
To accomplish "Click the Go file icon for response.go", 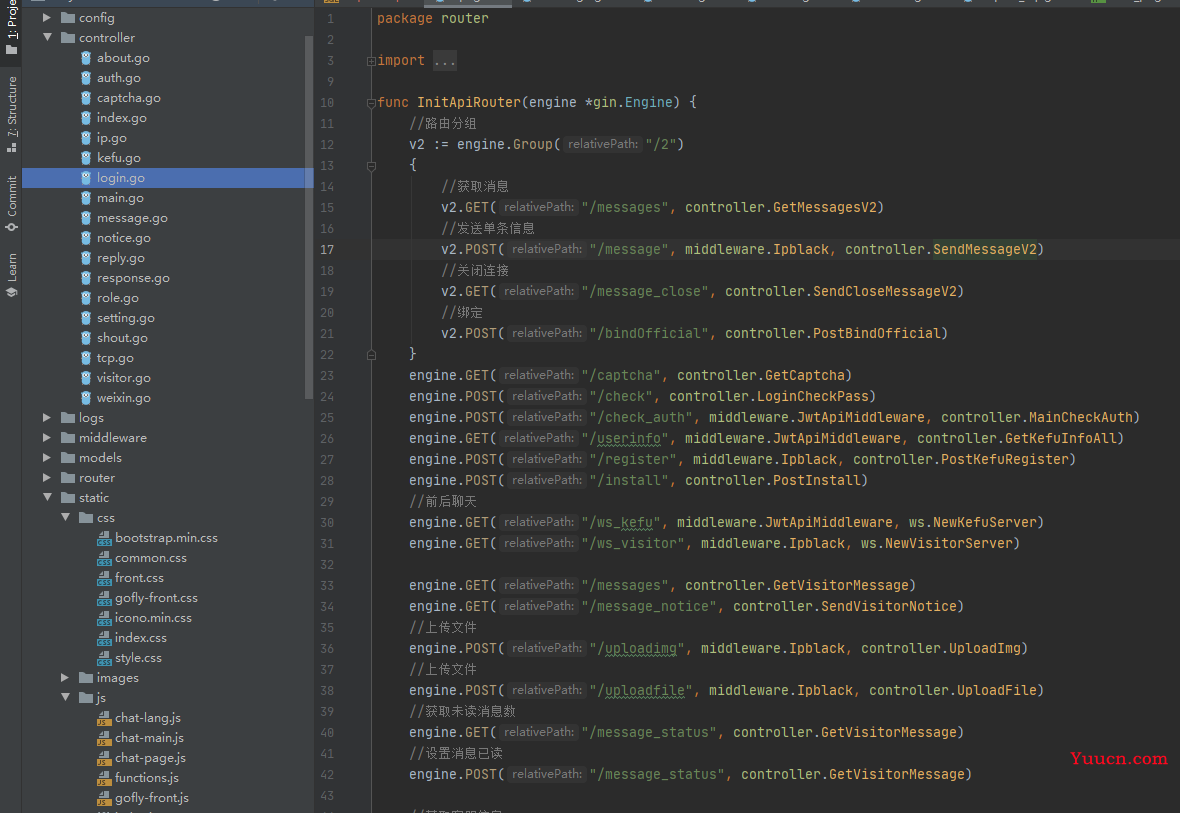I will (x=86, y=278).
